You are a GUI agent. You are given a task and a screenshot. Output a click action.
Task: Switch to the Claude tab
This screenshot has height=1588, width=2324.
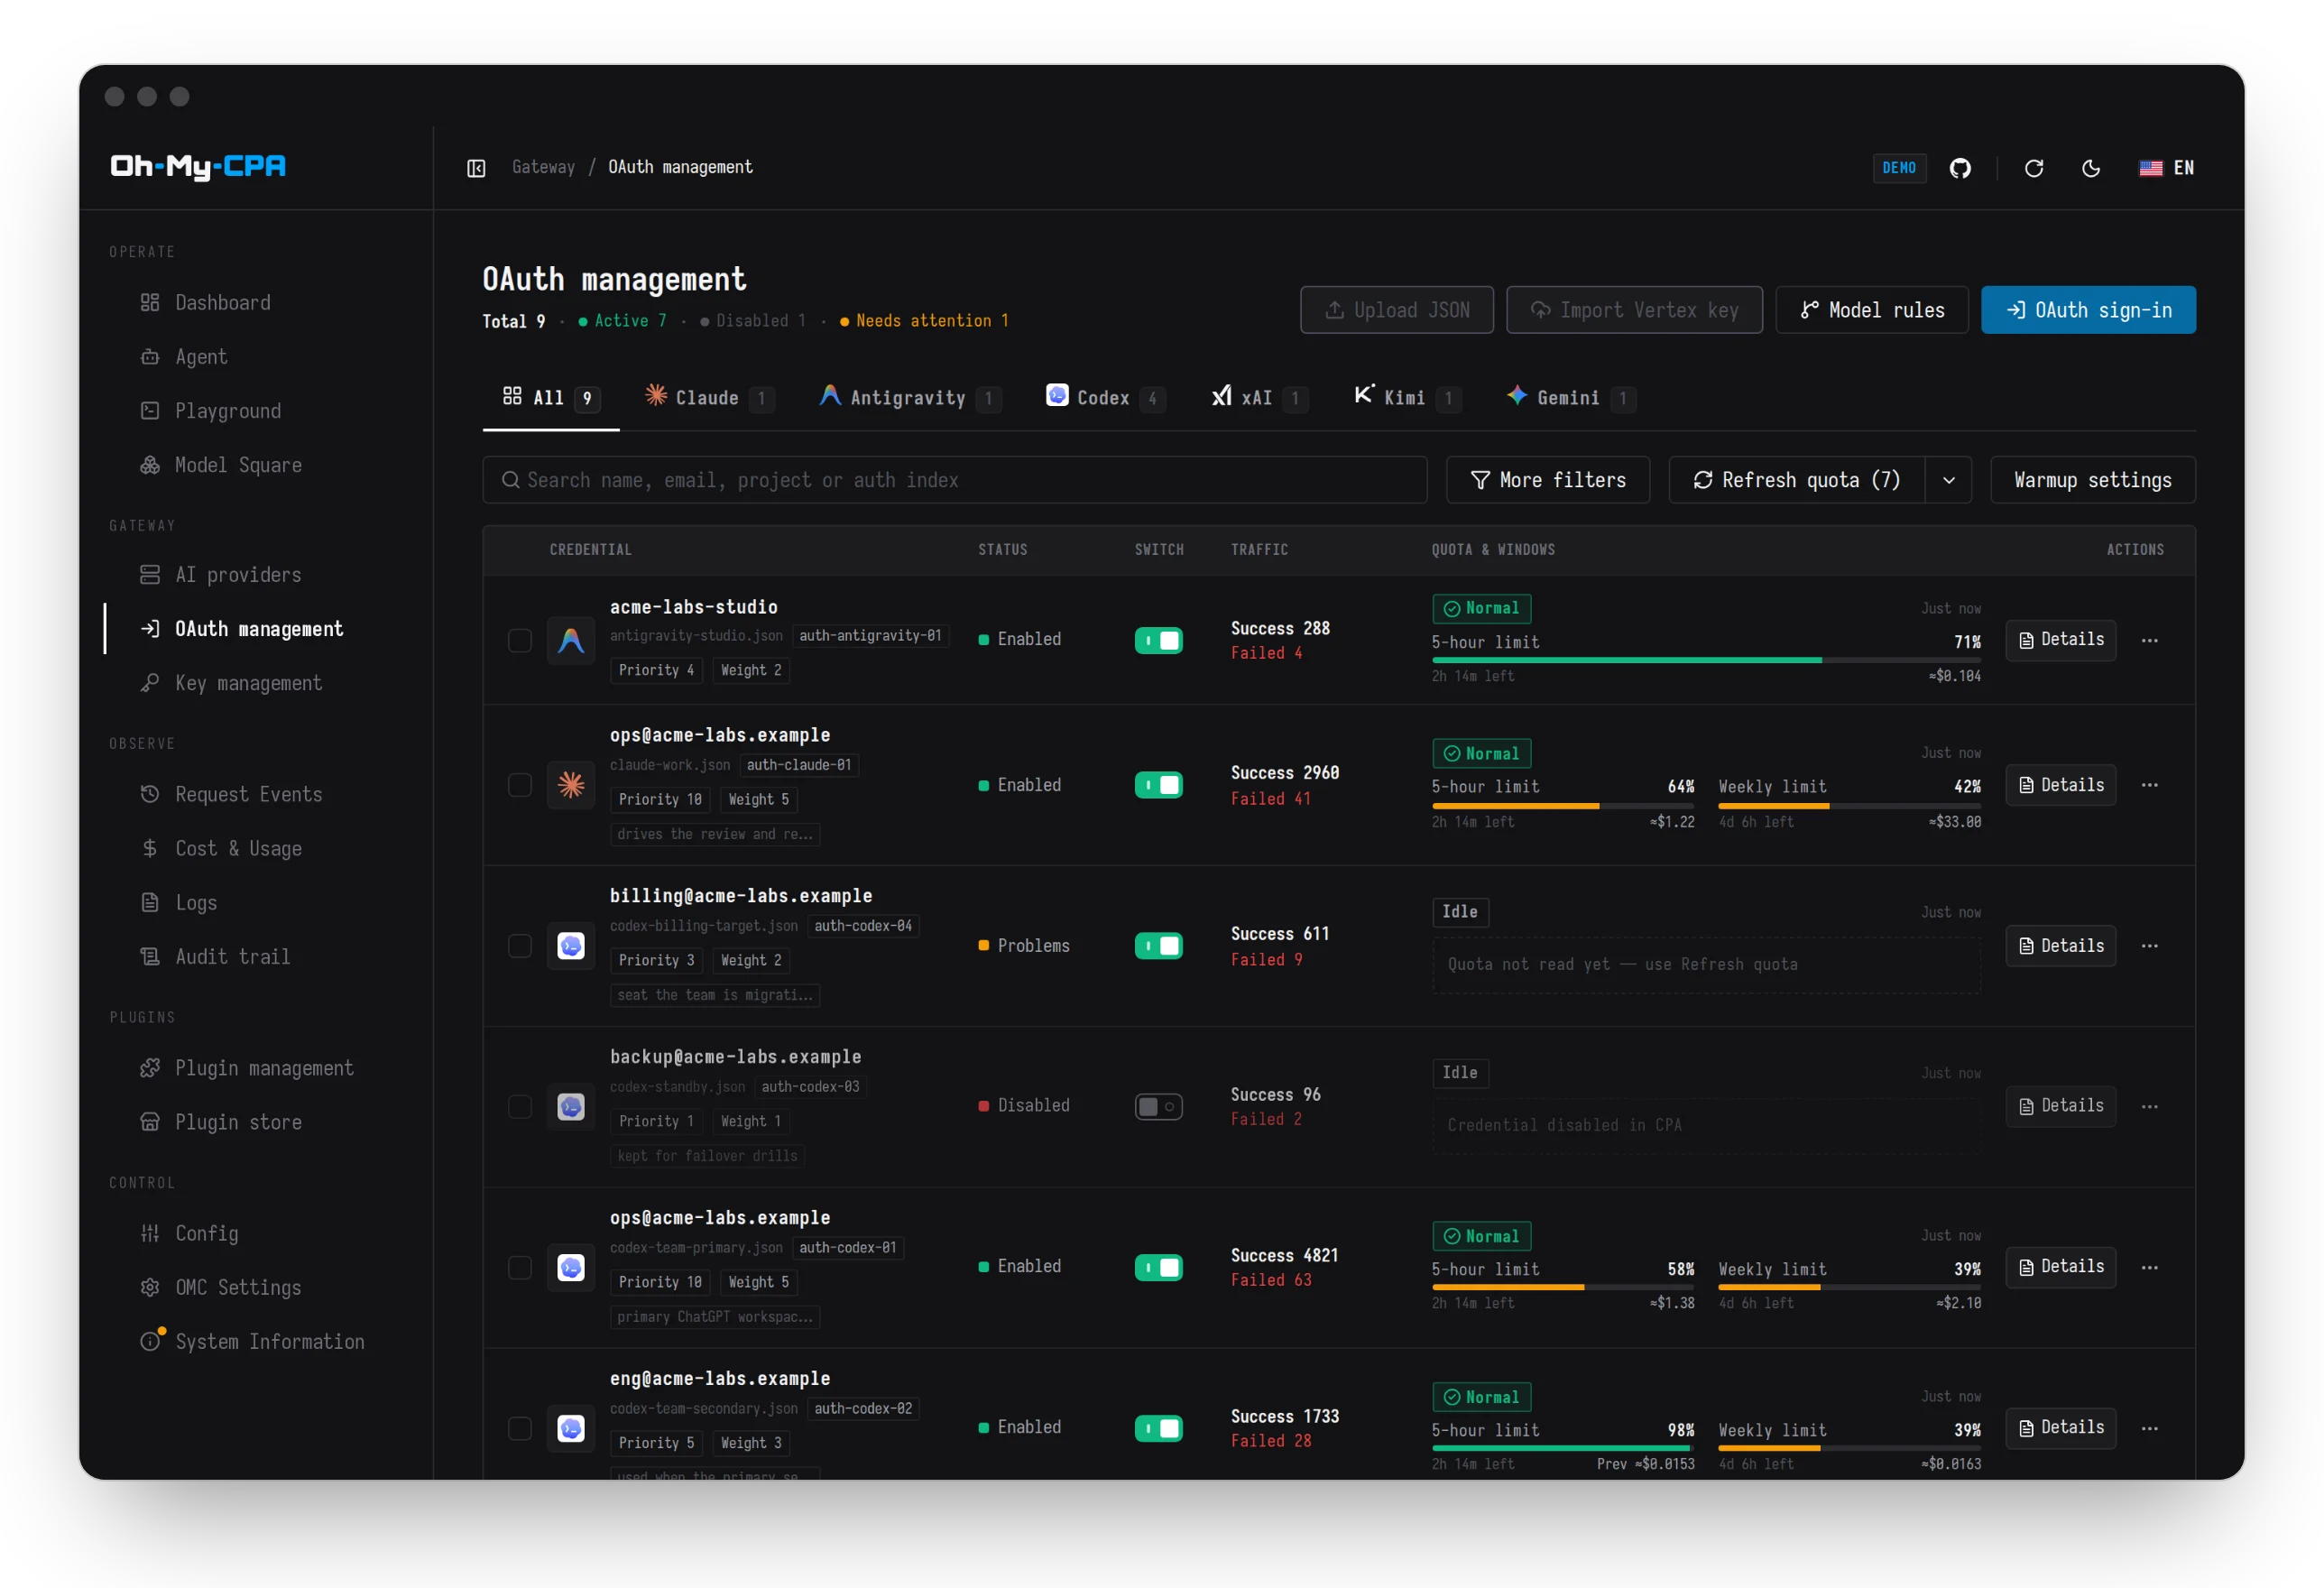click(x=708, y=397)
